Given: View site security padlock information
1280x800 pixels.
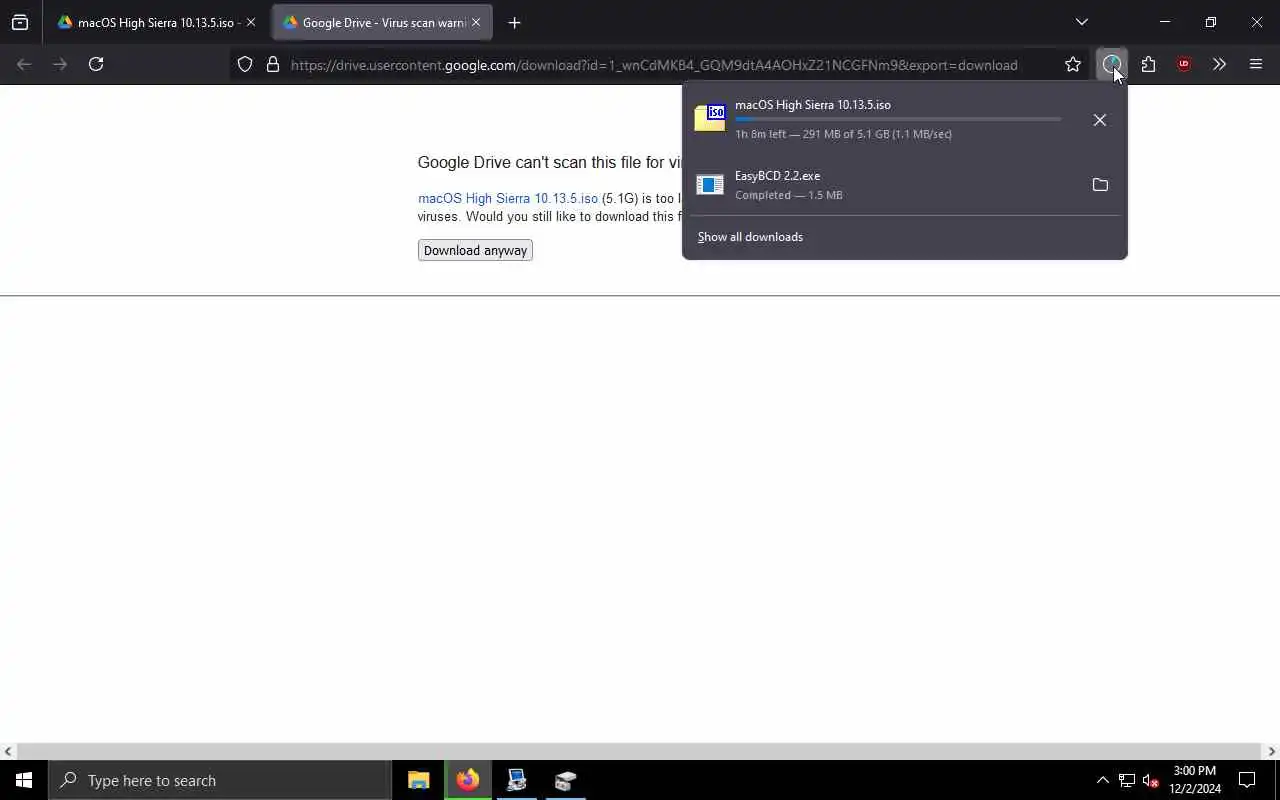Looking at the screenshot, I should coord(272,65).
